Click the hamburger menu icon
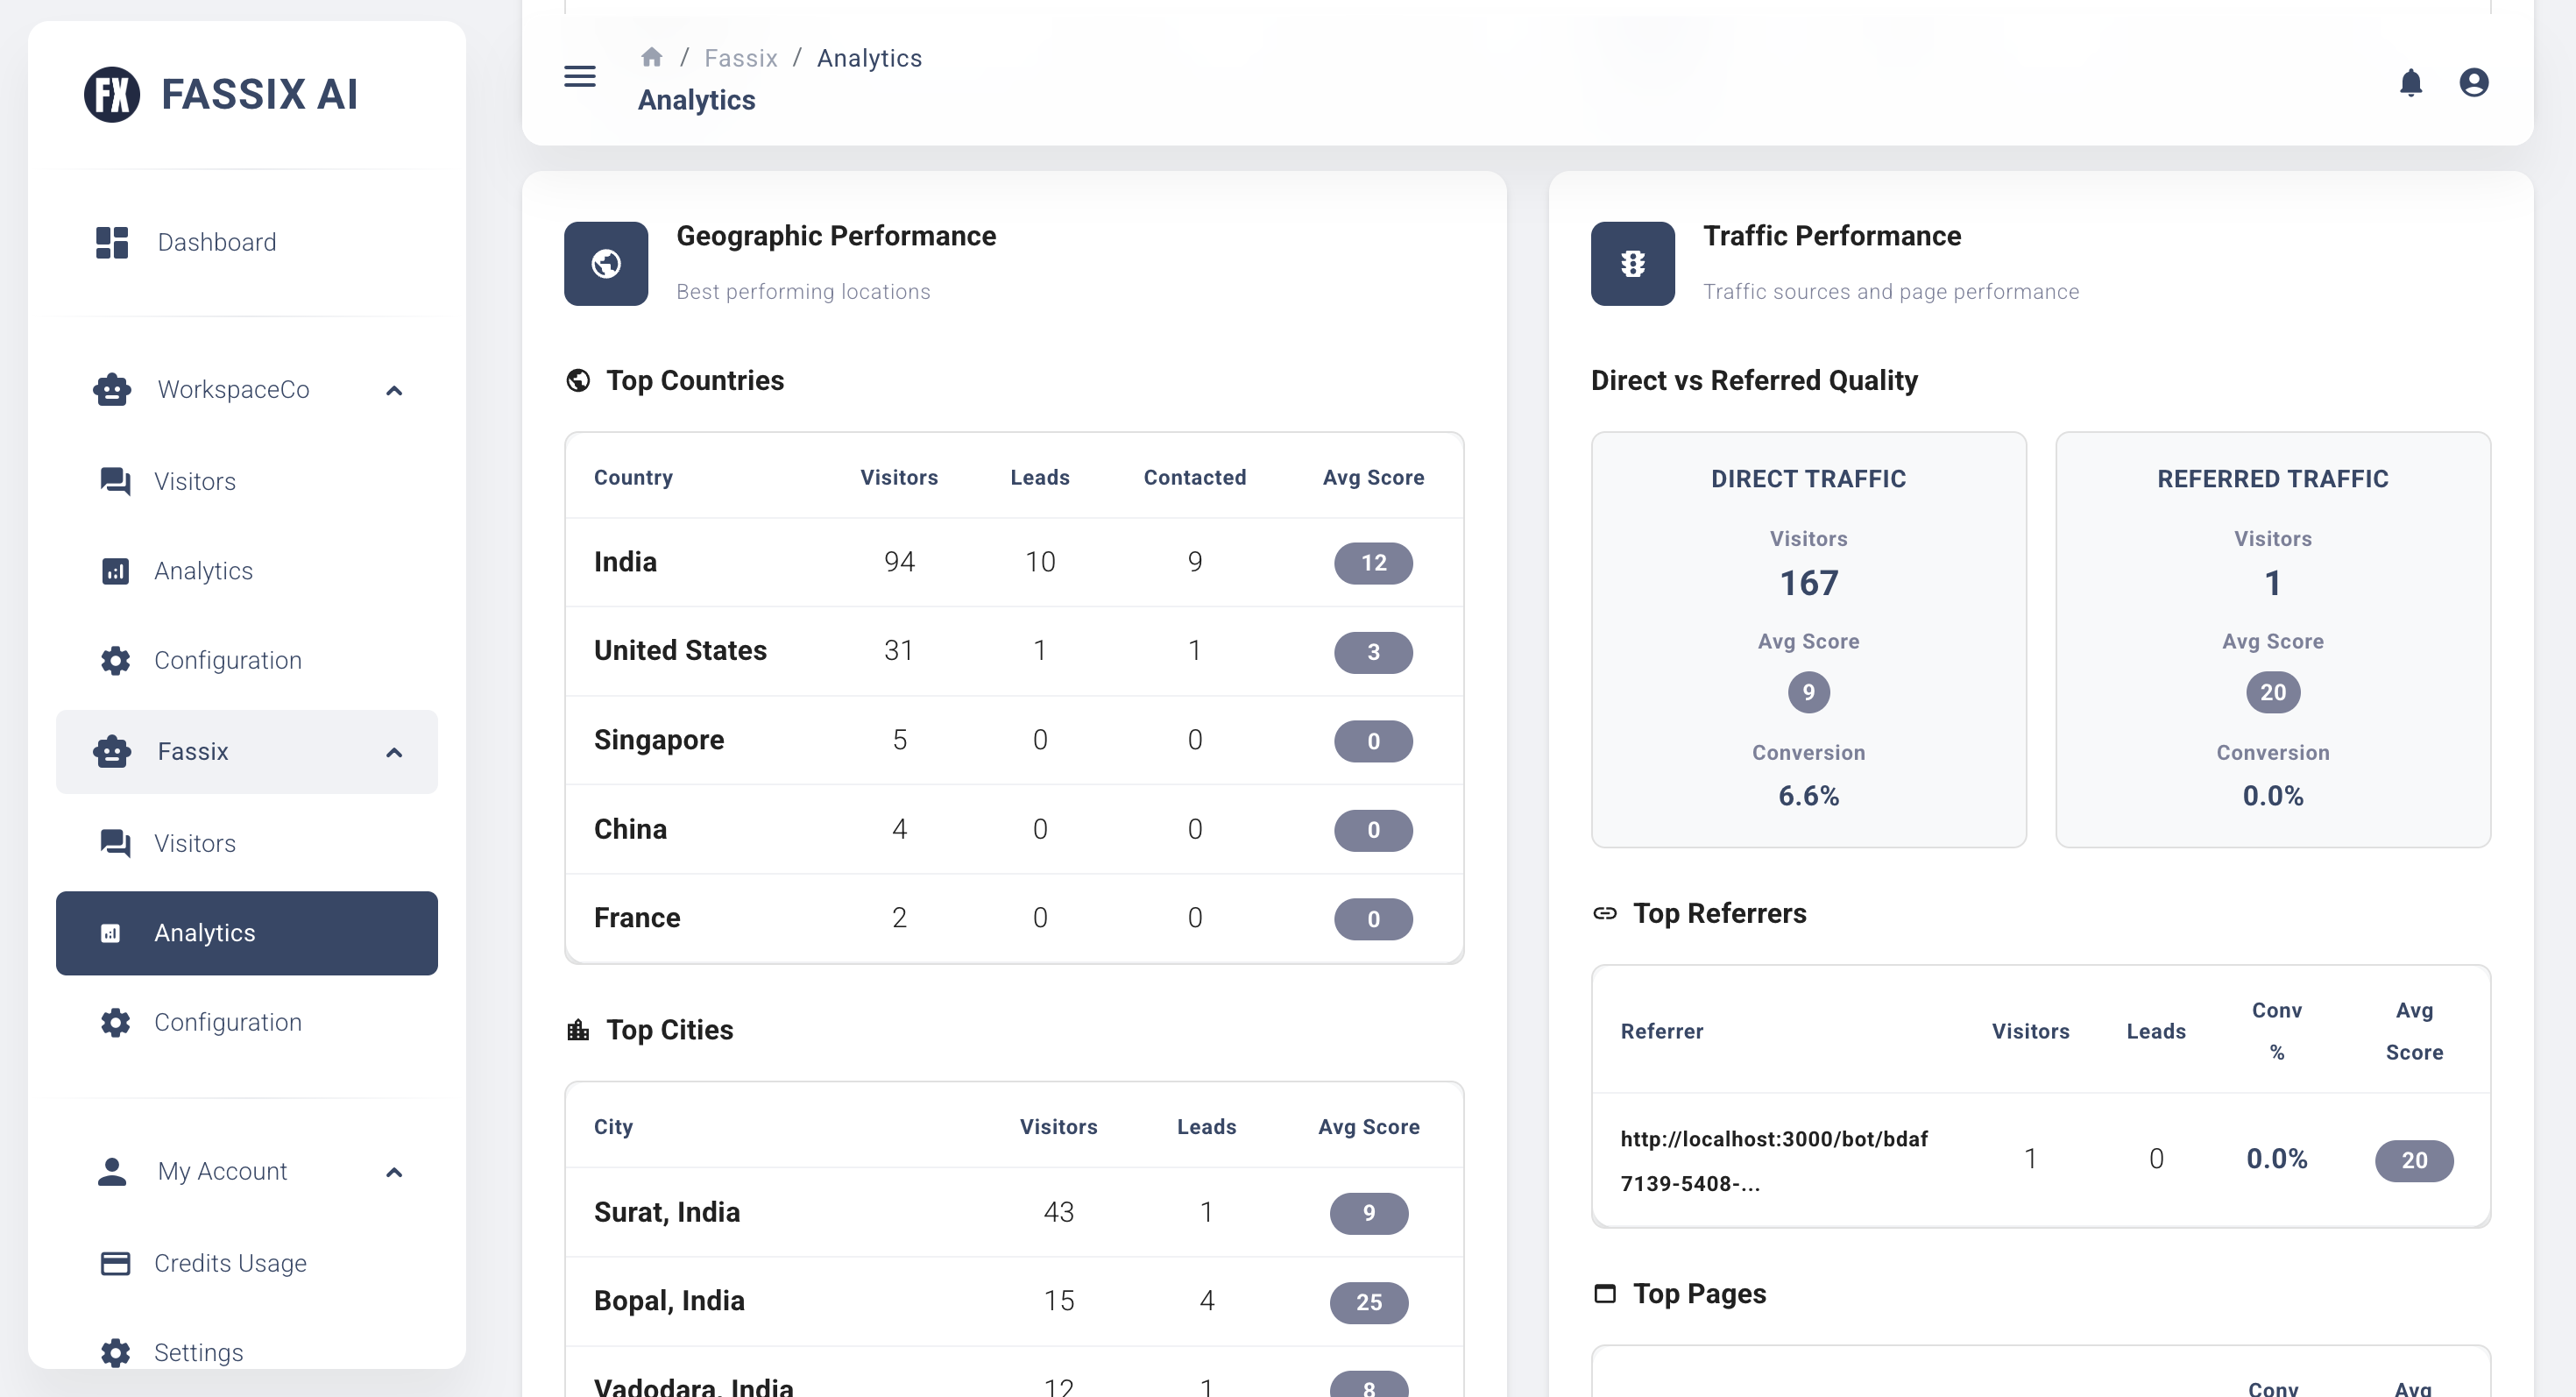 [579, 76]
